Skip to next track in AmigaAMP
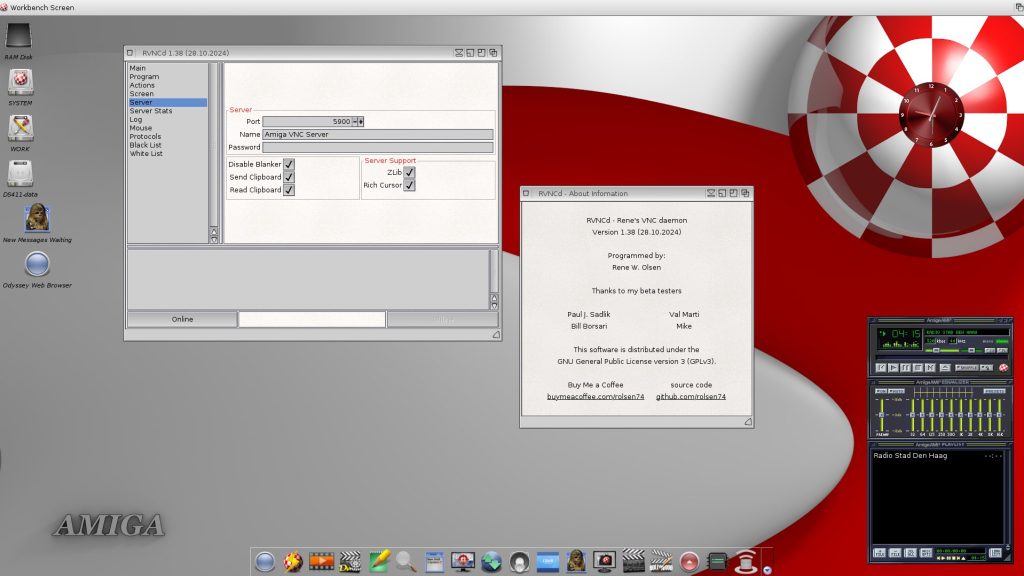Screen dimensions: 1024x576 pos(931,368)
